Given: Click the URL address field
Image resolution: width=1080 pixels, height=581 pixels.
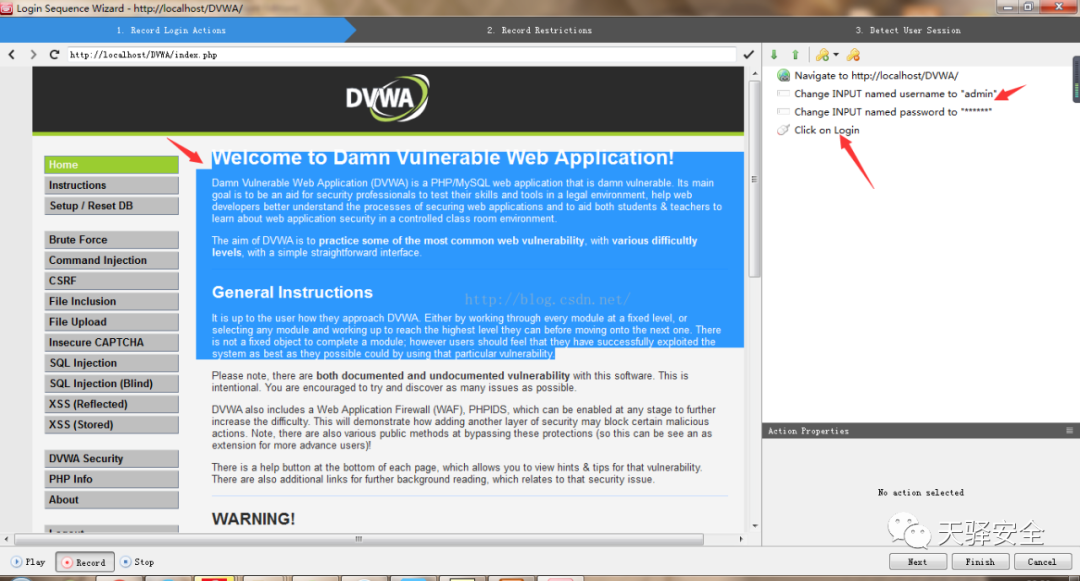Looking at the screenshot, I should 402,54.
